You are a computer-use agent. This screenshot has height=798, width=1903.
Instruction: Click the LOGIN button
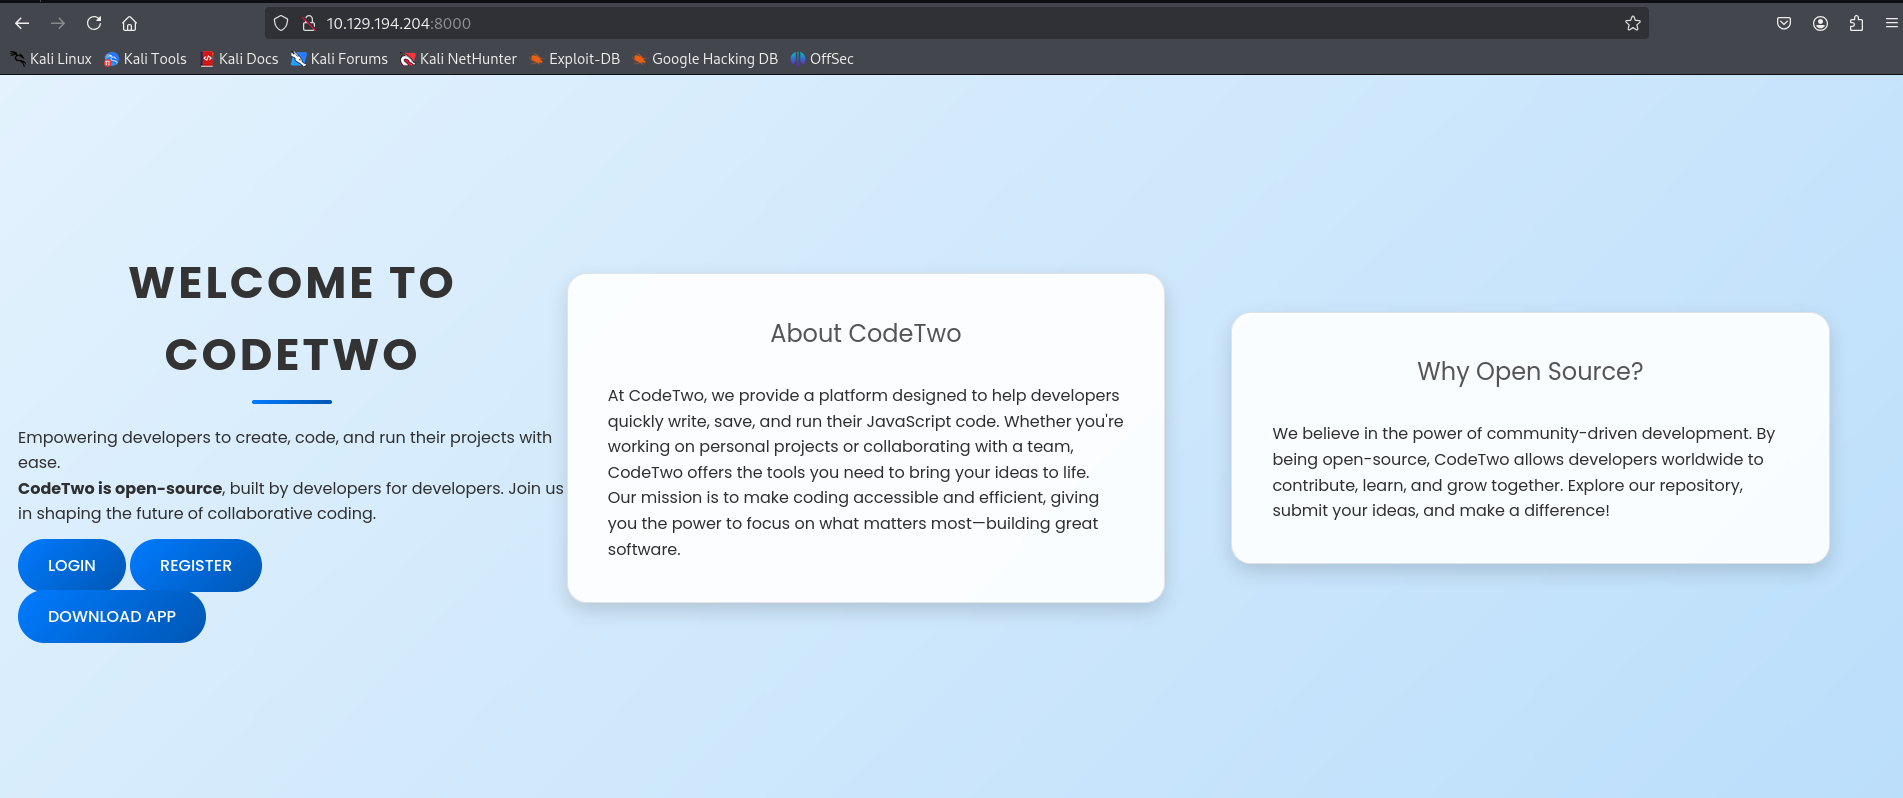tap(72, 565)
